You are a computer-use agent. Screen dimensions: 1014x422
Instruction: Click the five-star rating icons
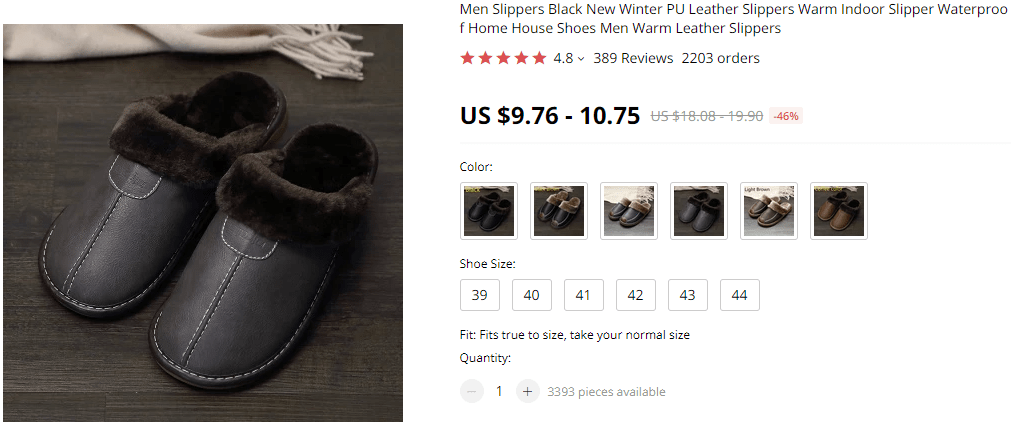[503, 58]
